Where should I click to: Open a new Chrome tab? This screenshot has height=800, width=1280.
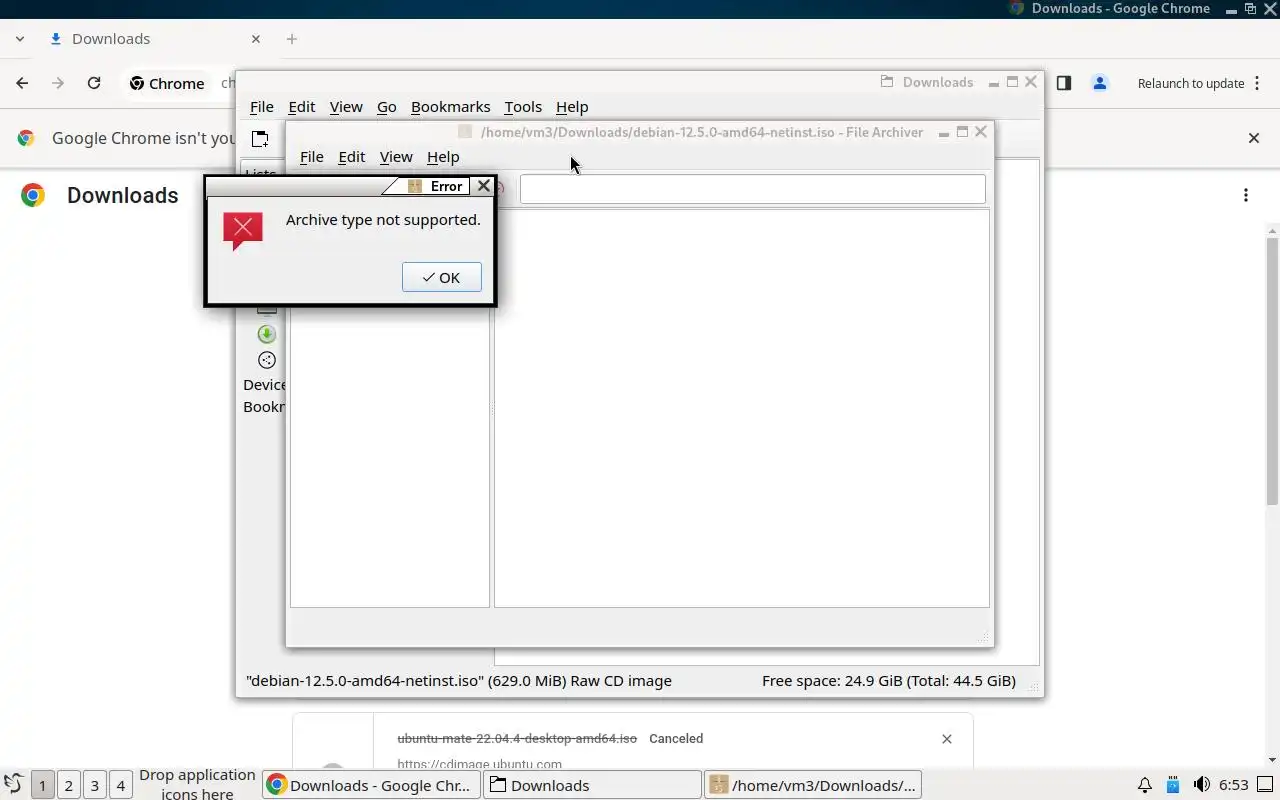(292, 39)
